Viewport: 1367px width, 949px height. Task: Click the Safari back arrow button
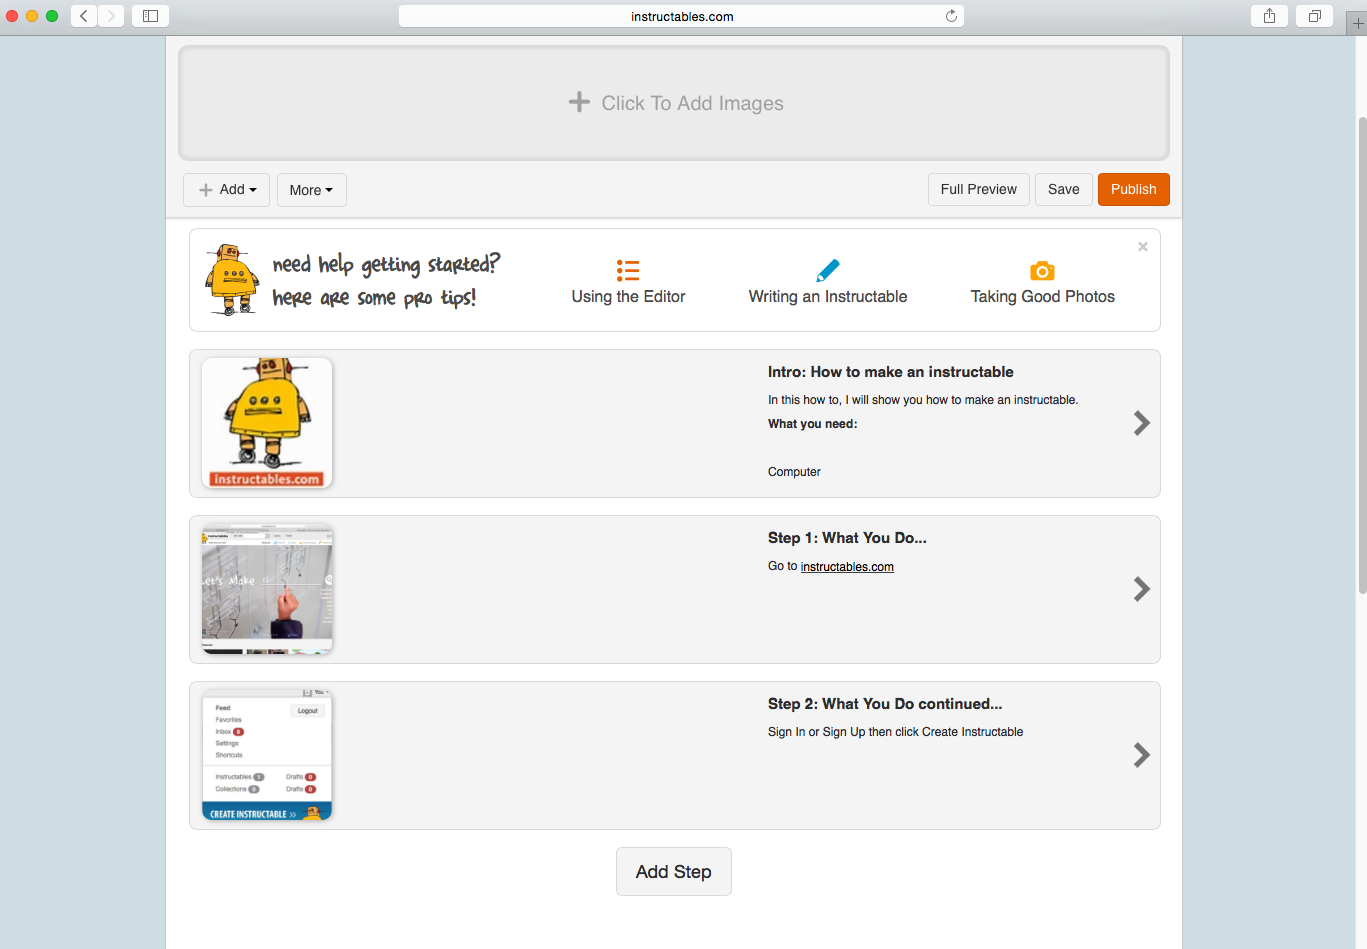tap(84, 16)
